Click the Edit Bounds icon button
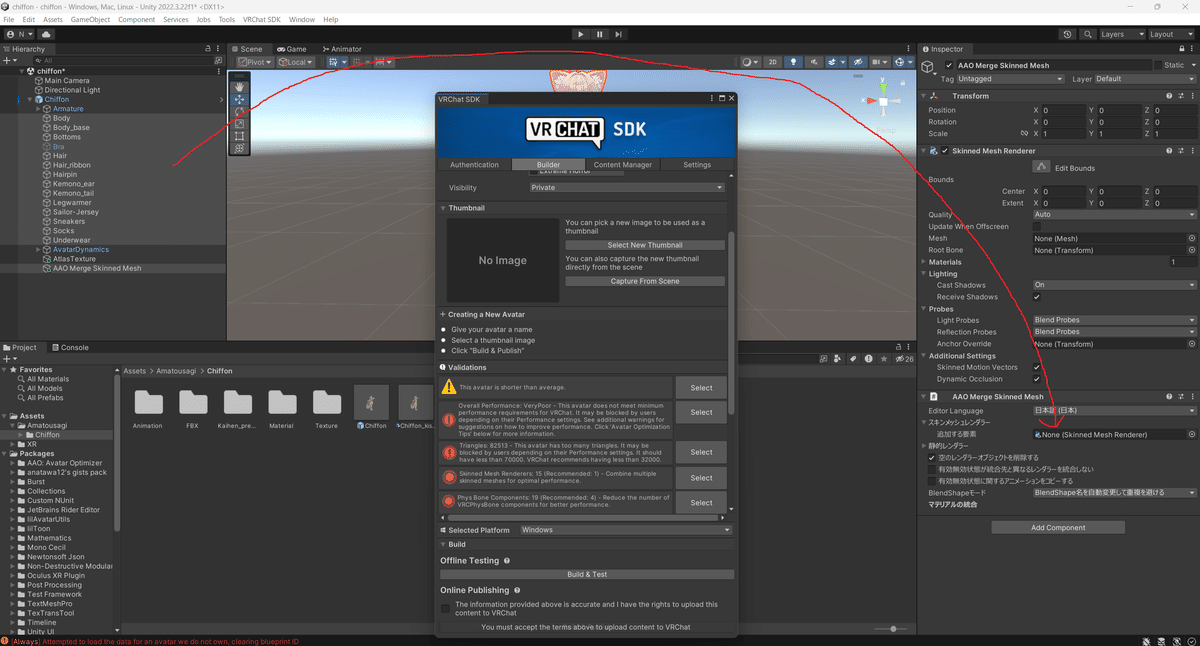Viewport: 1200px width, 646px height. pos(1041,167)
